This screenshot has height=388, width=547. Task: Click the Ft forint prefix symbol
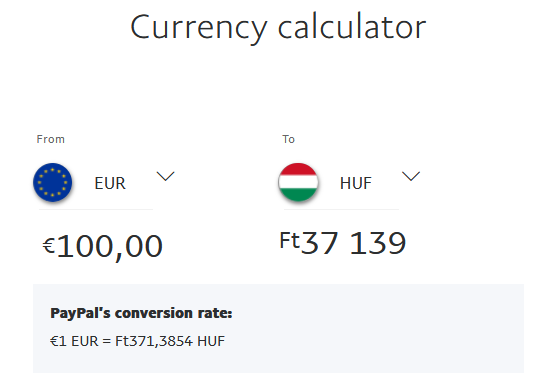(290, 240)
